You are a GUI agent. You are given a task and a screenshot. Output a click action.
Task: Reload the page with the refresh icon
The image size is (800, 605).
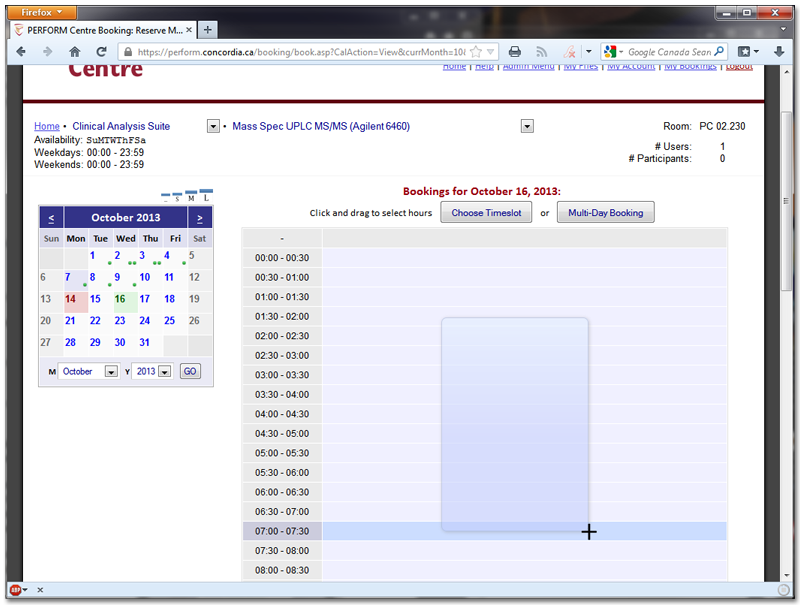click(102, 52)
